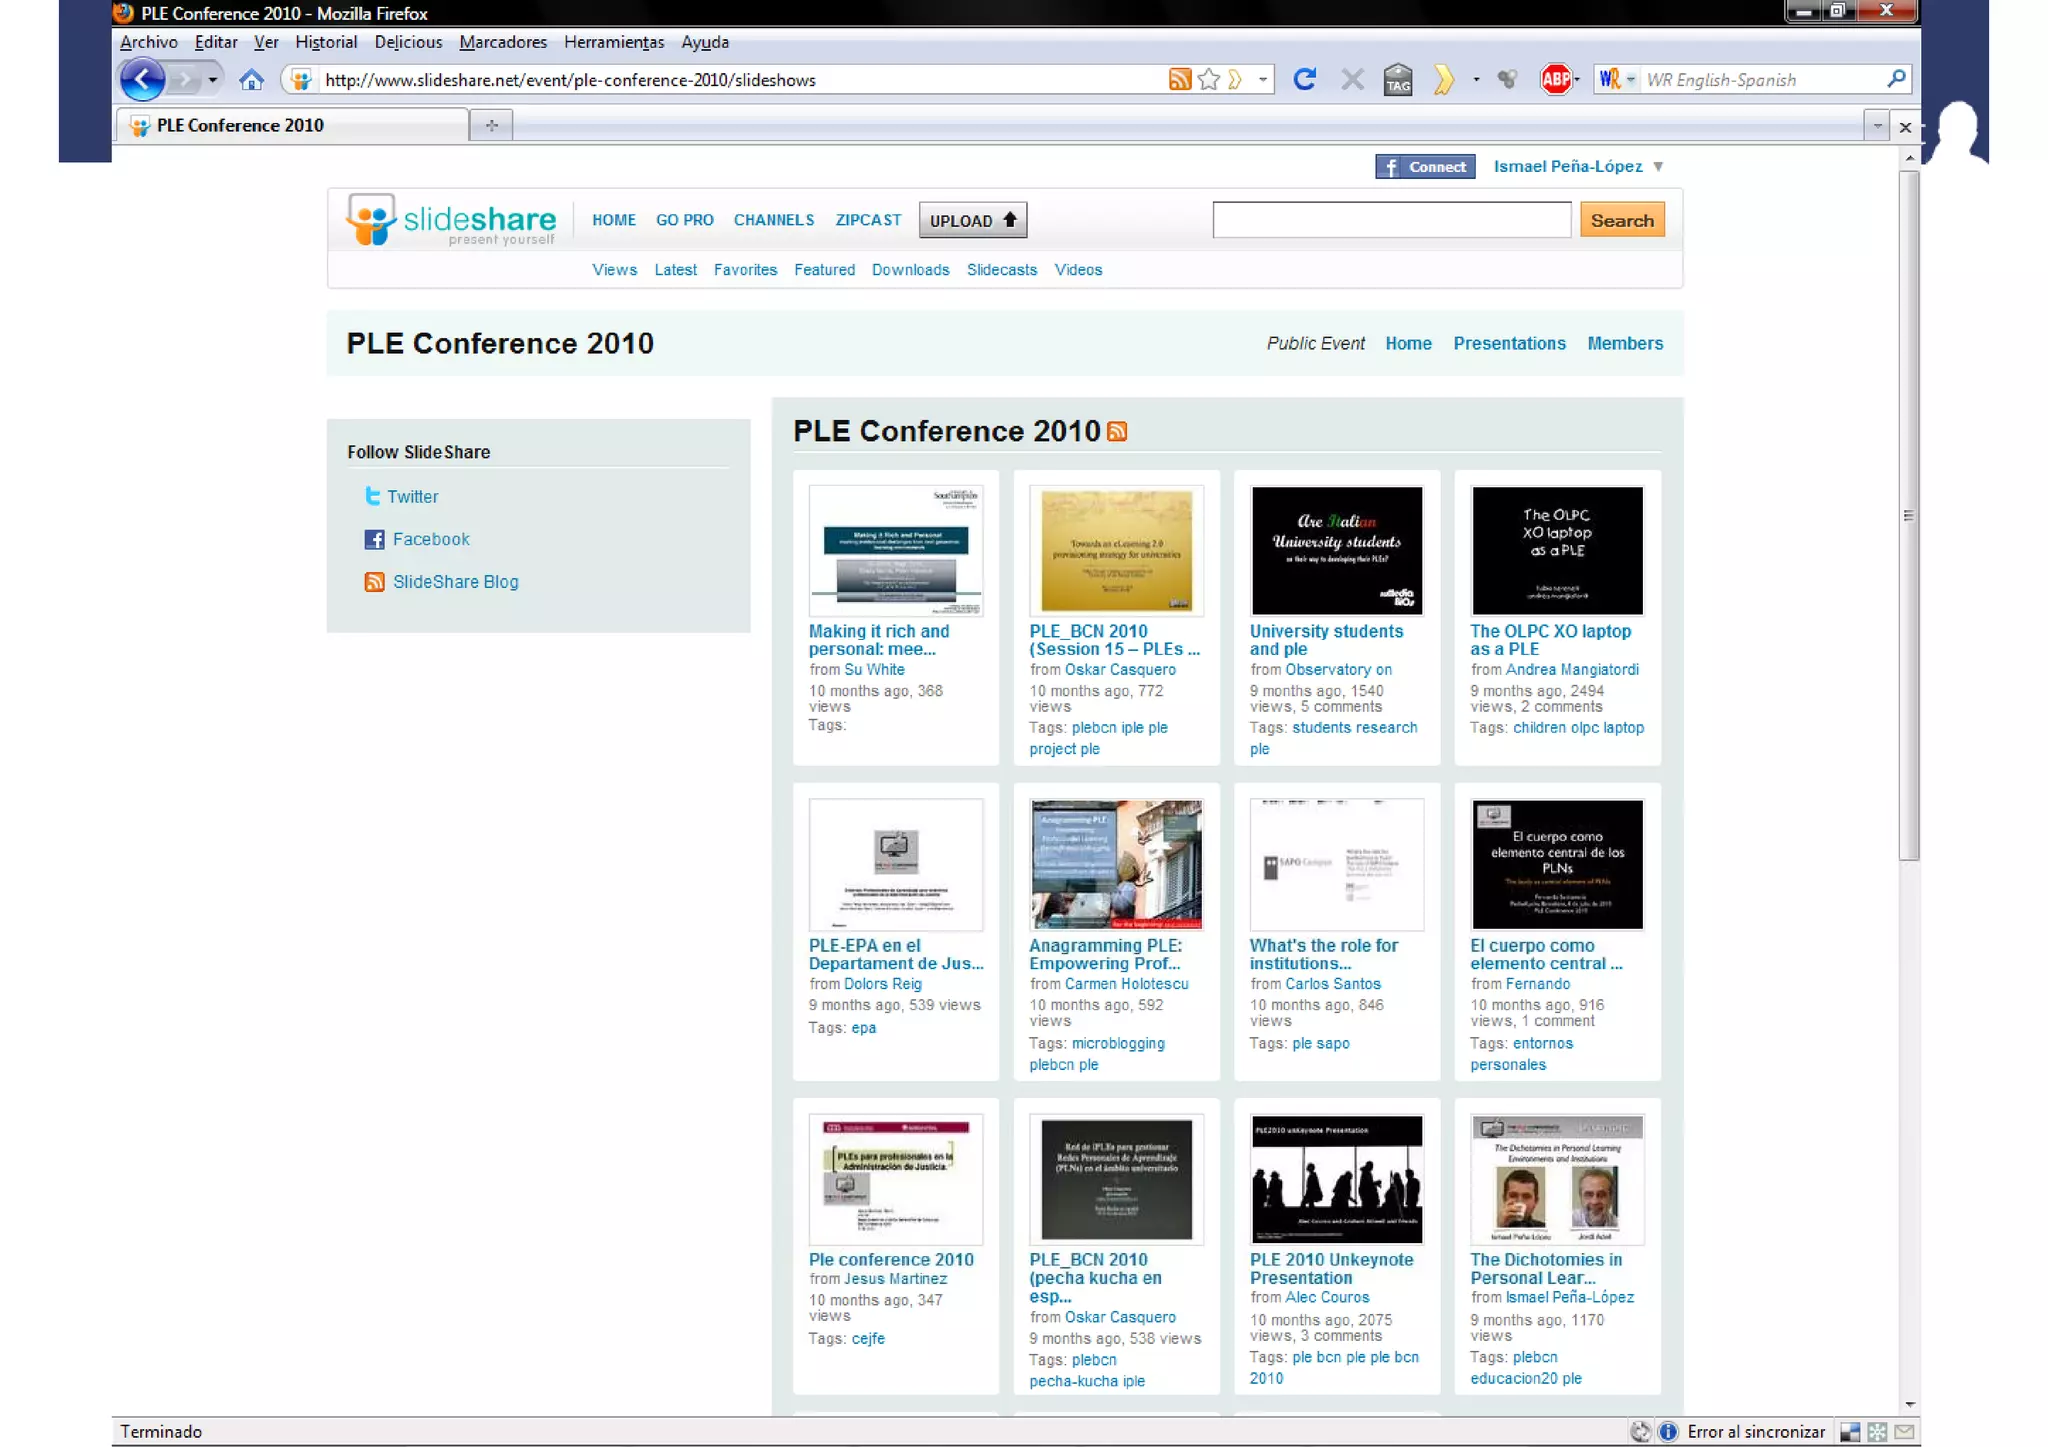Reload the page with refresh icon
Viewport: 2048px width, 1447px height.
(1304, 79)
